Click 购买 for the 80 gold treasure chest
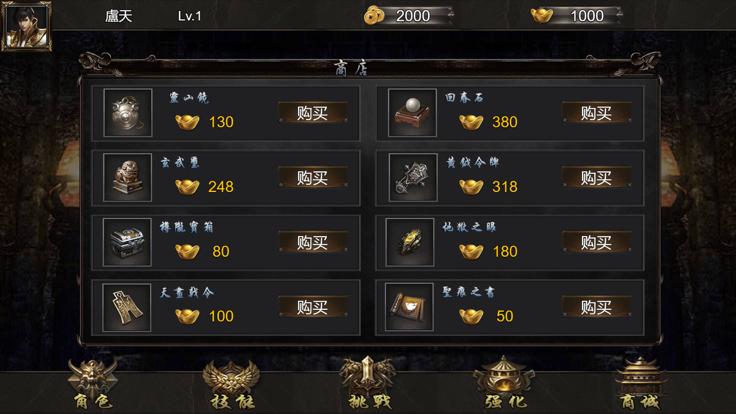This screenshot has width=736, height=414. [313, 243]
